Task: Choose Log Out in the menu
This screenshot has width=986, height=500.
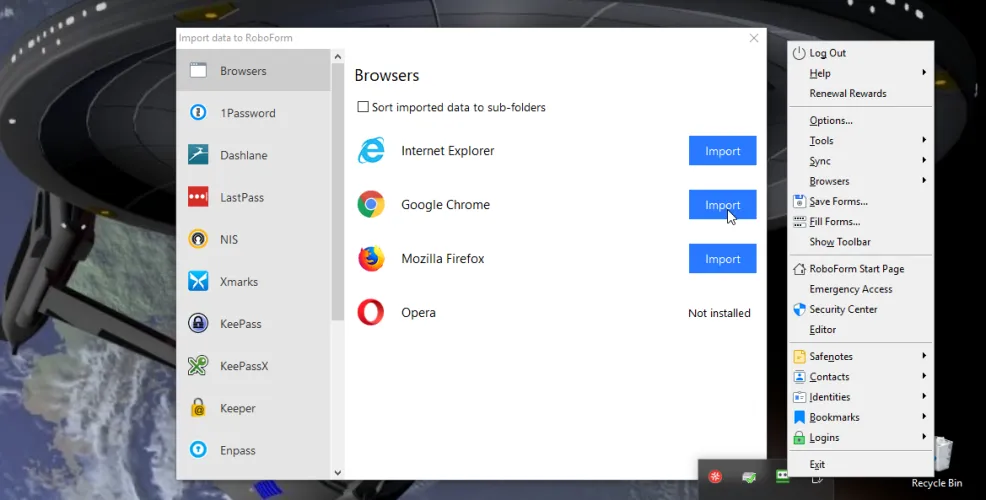Action: point(827,53)
